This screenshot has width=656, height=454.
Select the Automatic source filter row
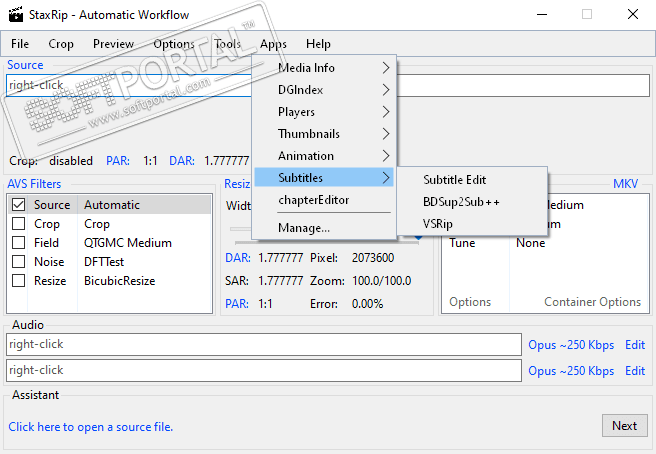(110, 205)
